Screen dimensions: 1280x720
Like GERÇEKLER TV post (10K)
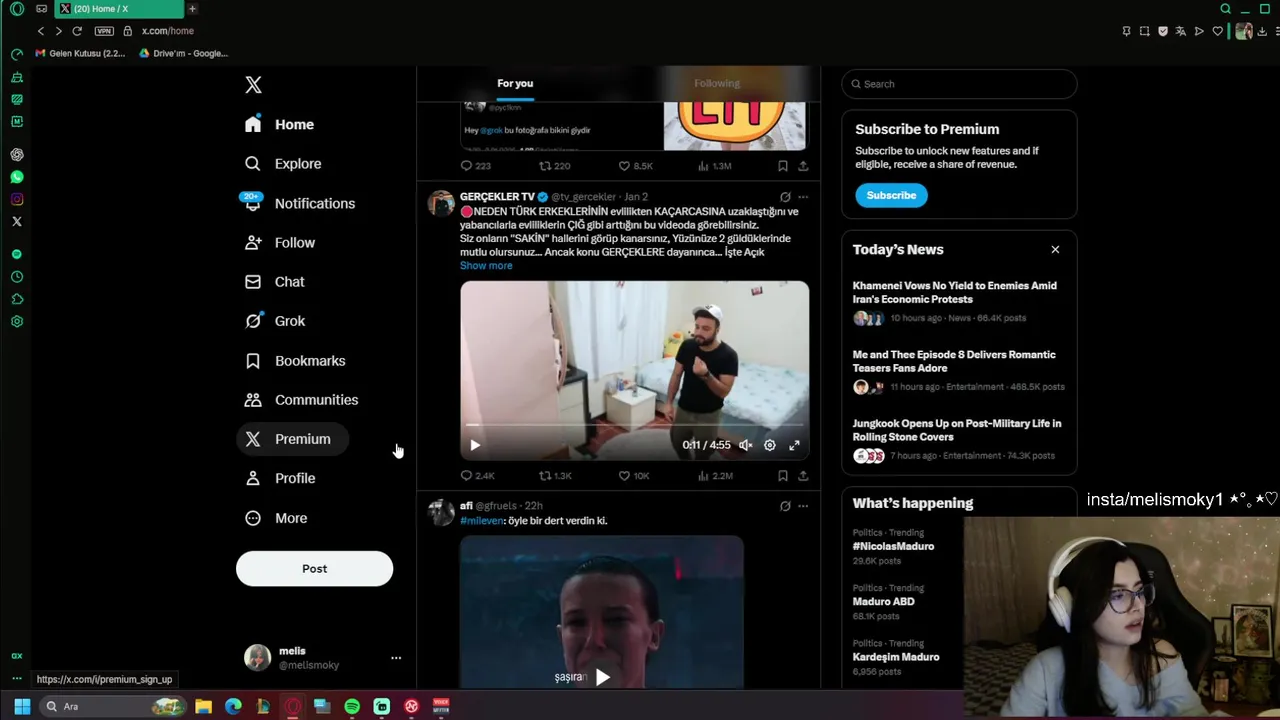(634, 476)
